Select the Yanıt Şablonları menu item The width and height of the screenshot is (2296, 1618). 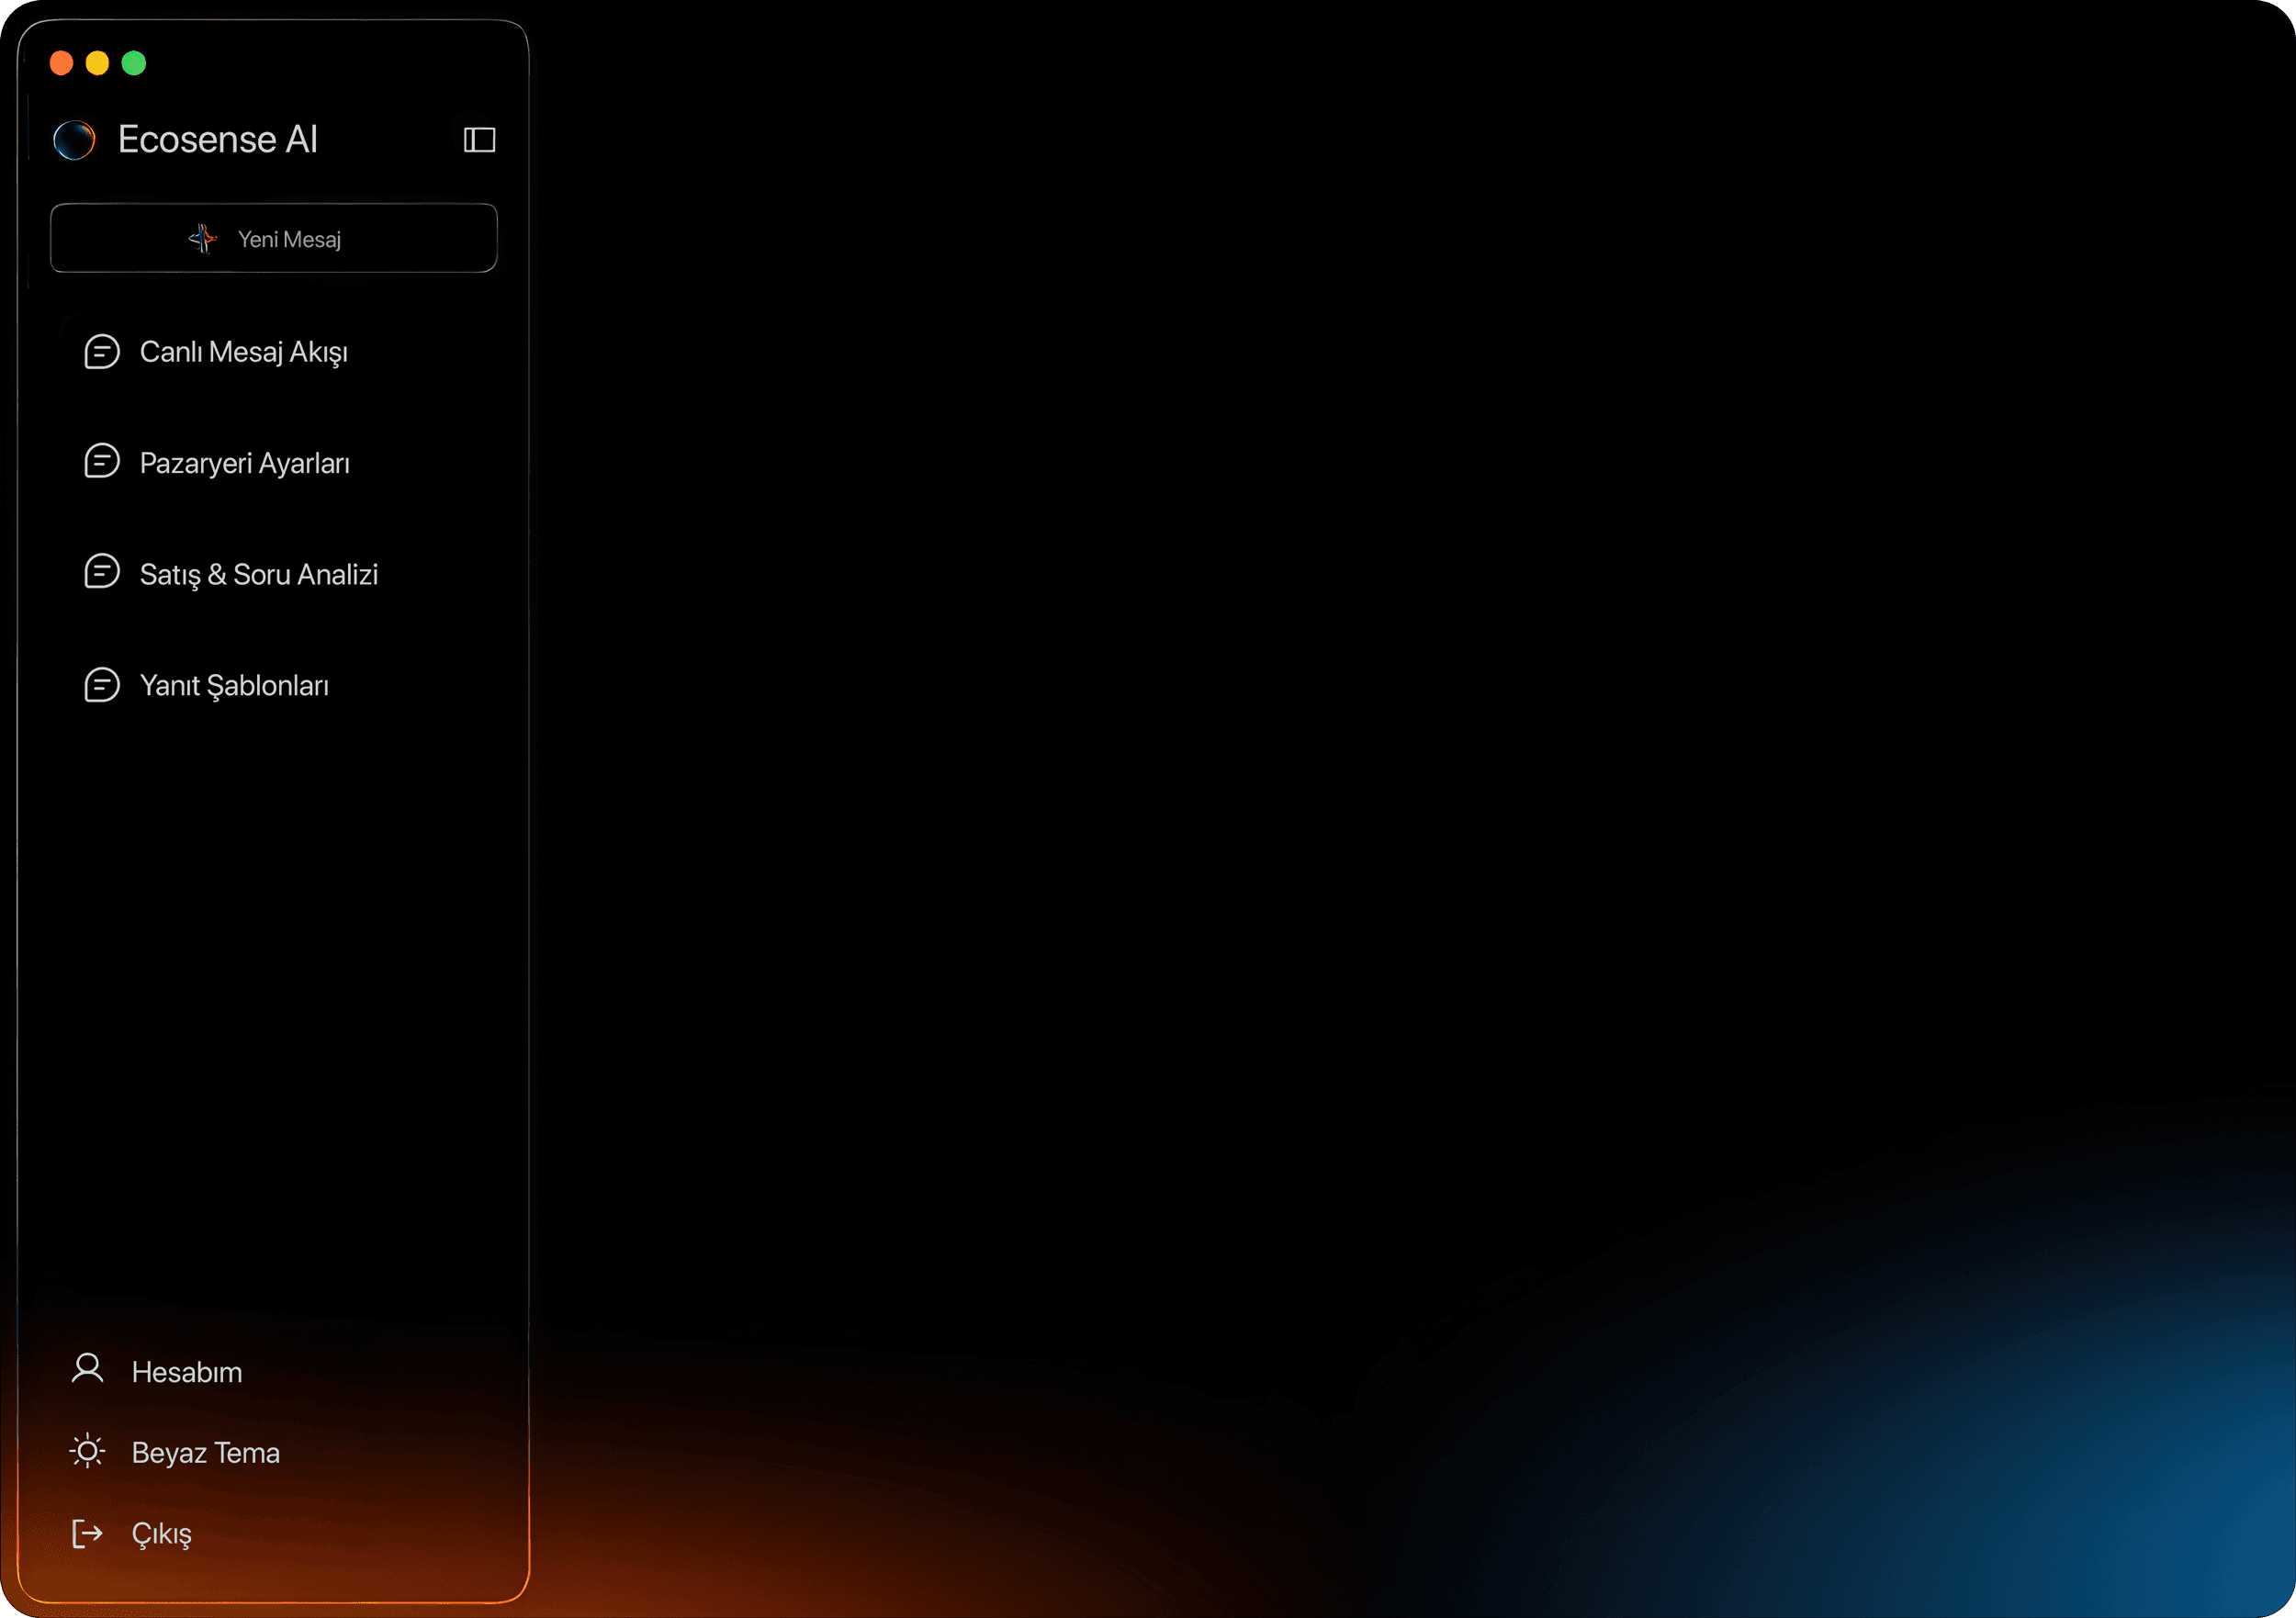coord(234,686)
